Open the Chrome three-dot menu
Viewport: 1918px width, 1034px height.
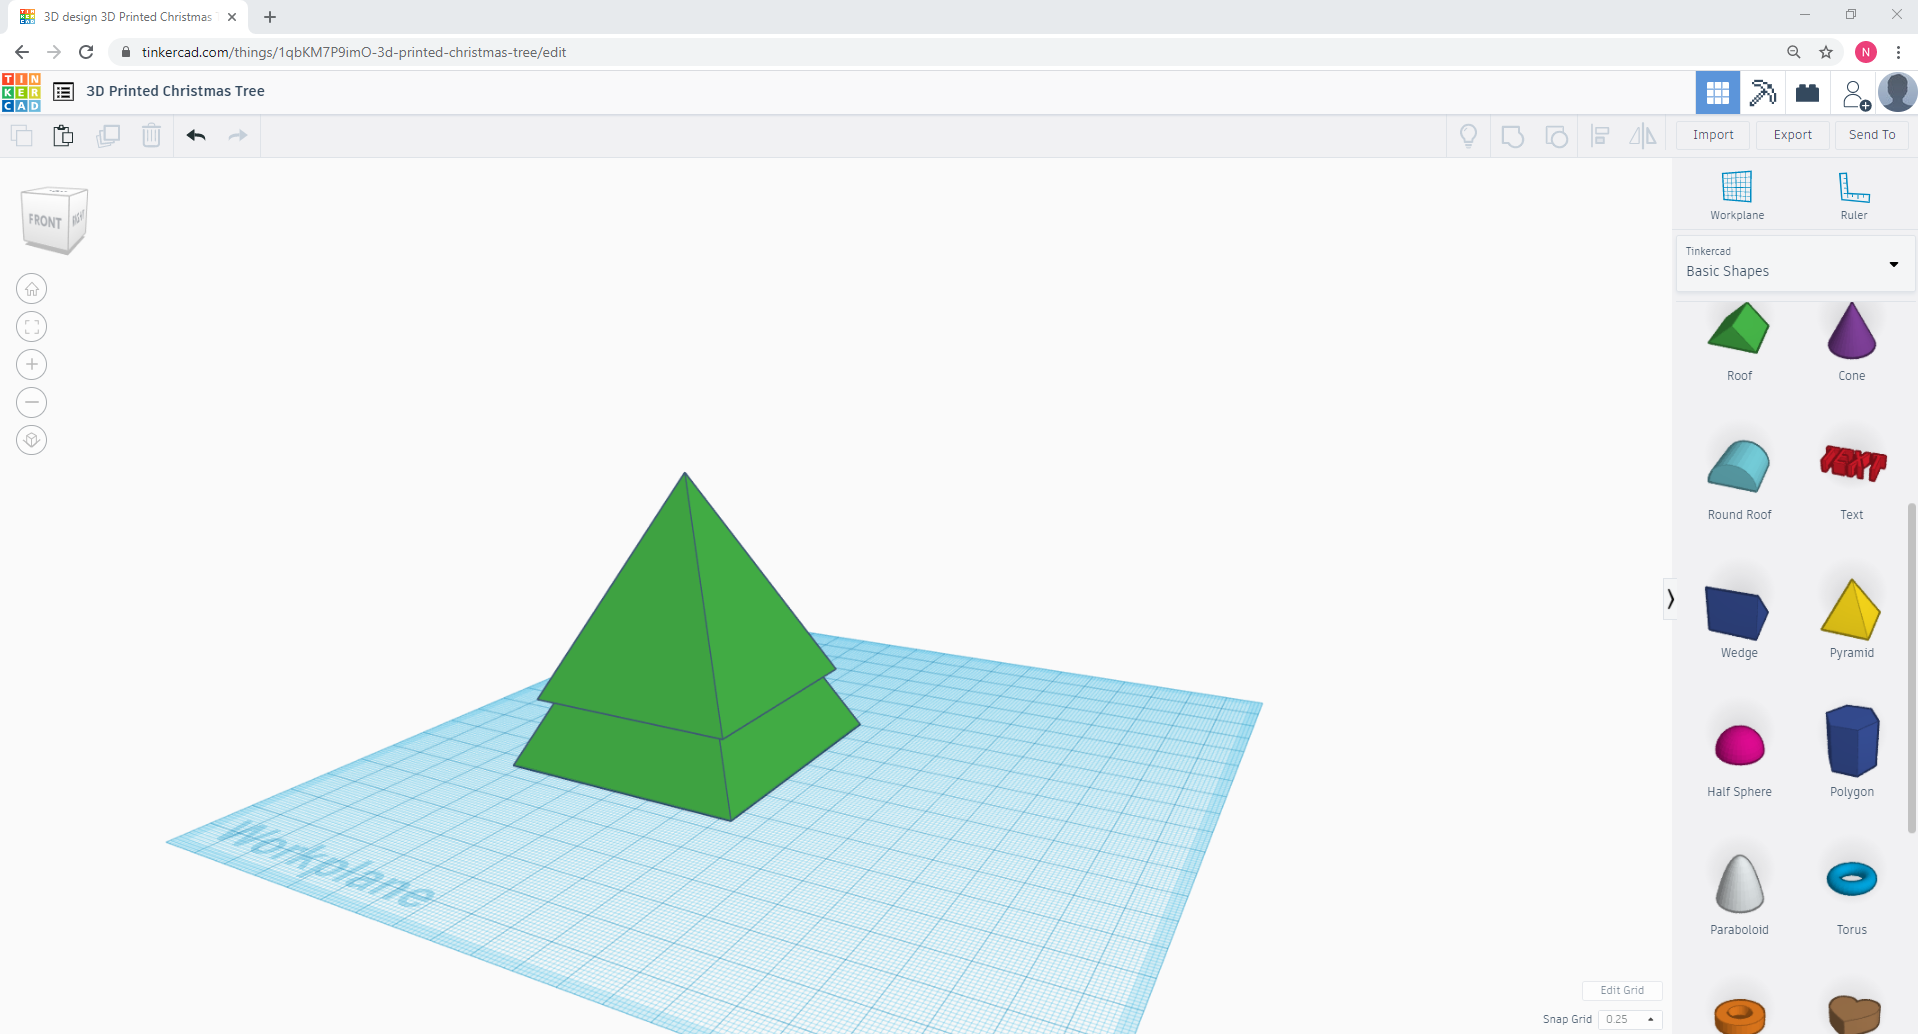click(1898, 52)
